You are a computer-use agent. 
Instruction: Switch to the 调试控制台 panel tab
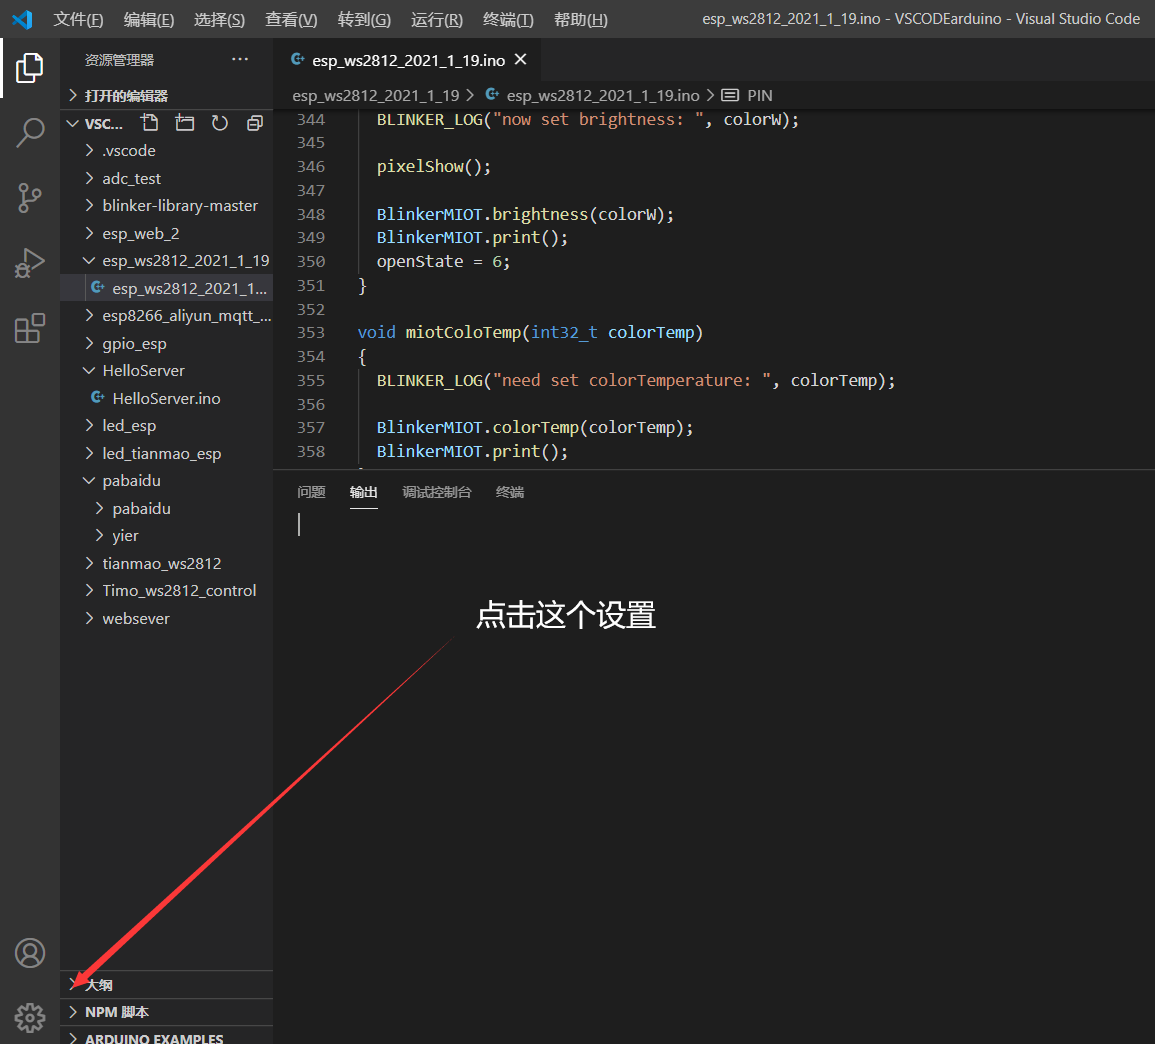(437, 492)
